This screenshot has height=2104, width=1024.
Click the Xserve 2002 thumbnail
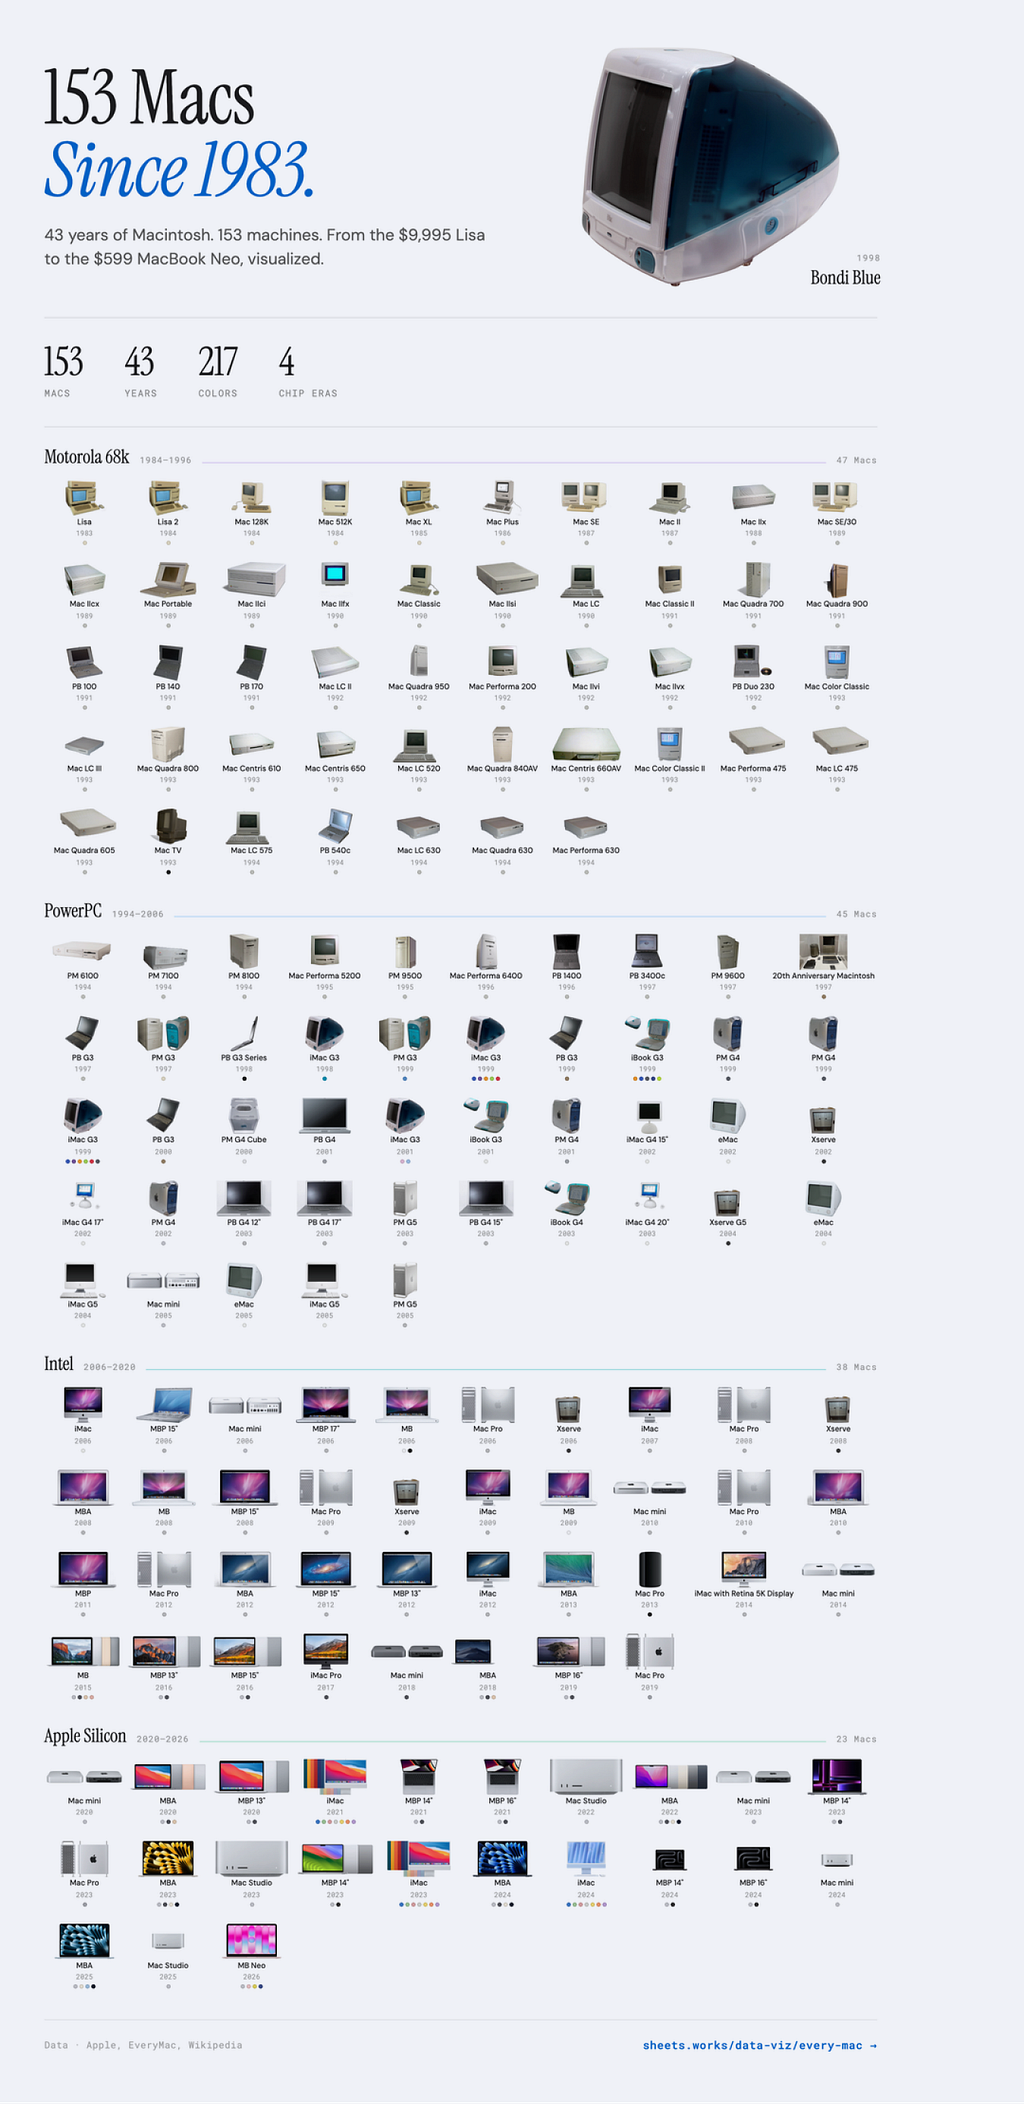[823, 1118]
